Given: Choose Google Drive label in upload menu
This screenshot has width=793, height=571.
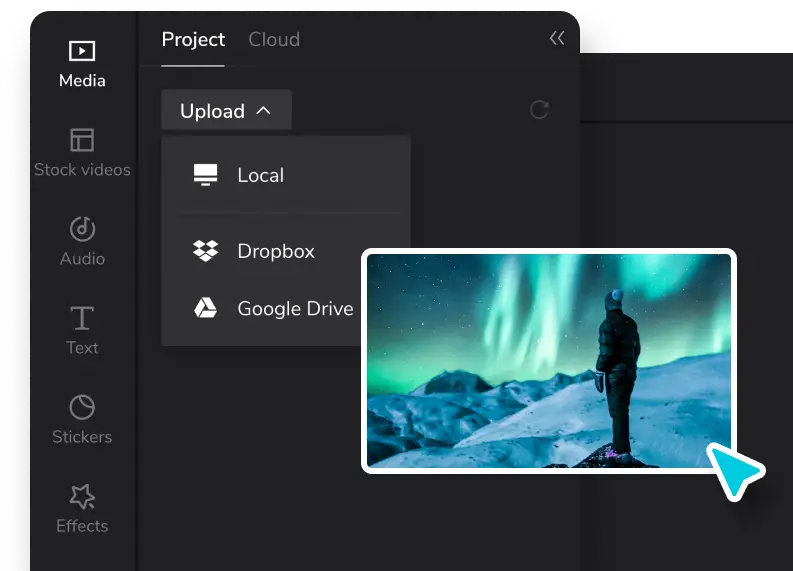Looking at the screenshot, I should [x=295, y=309].
